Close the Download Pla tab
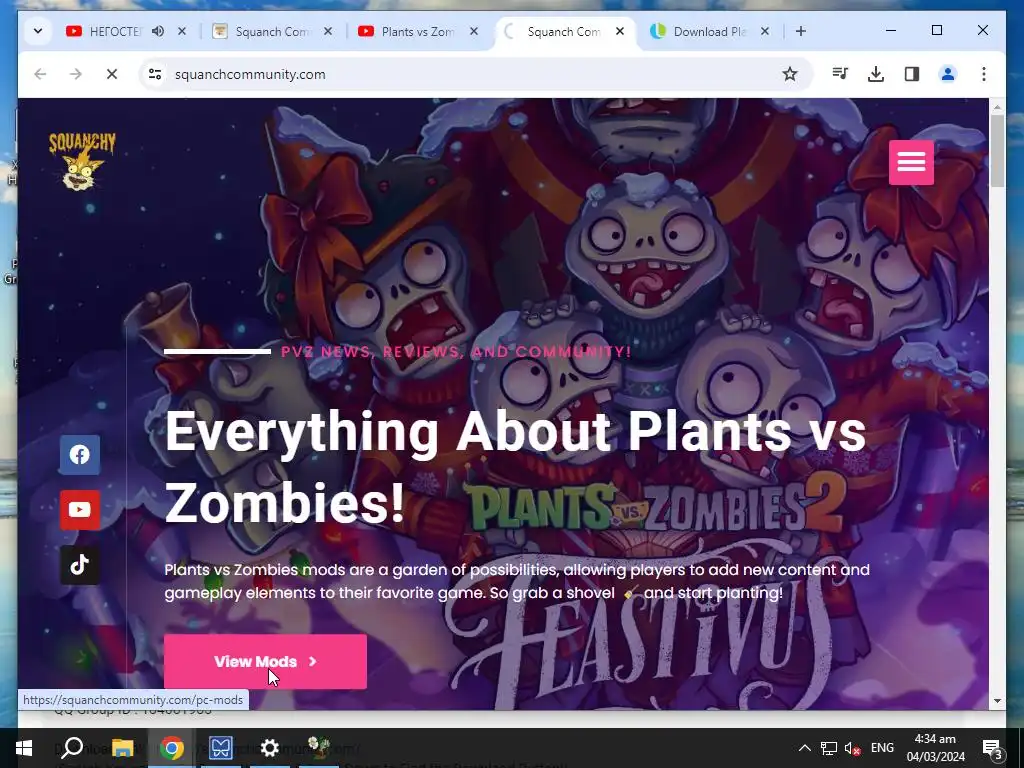The image size is (1024, 768). (765, 31)
